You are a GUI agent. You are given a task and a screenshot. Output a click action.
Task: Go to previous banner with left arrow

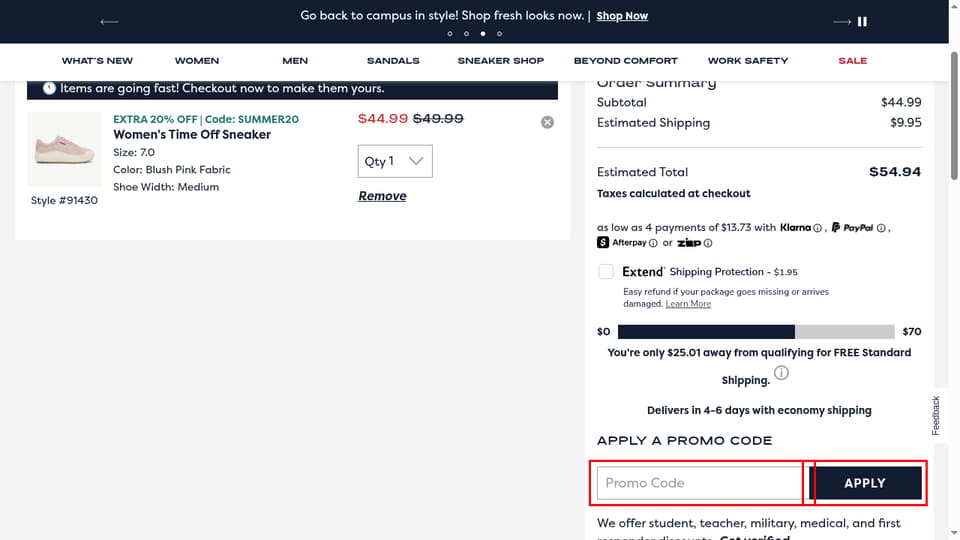pos(109,22)
